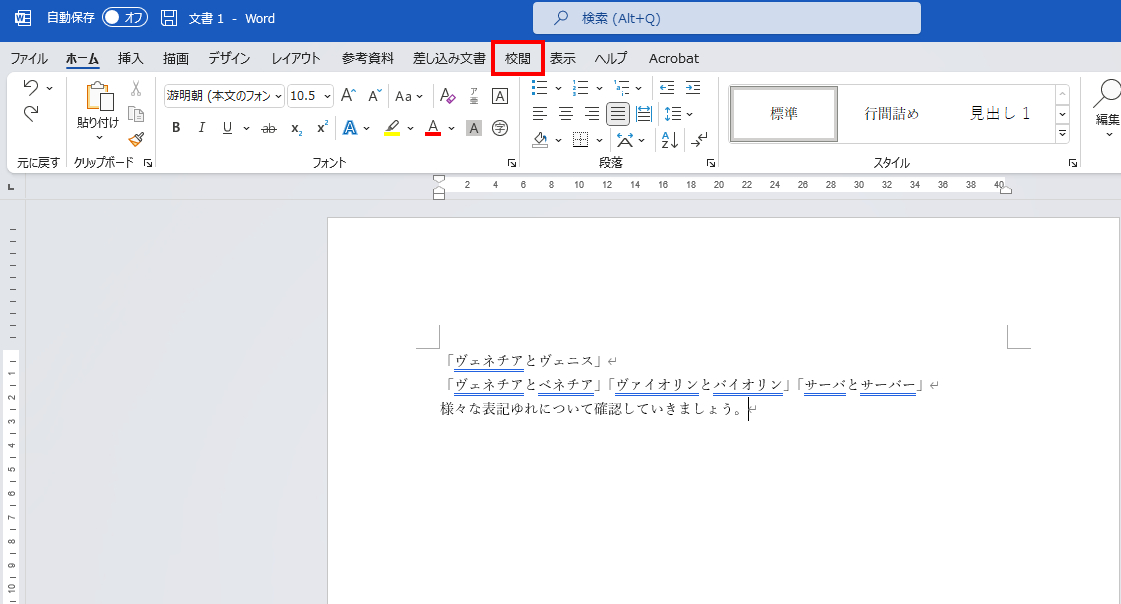Viewport: 1121px width, 604px height.
Task: Center-align the text
Action: (566, 114)
